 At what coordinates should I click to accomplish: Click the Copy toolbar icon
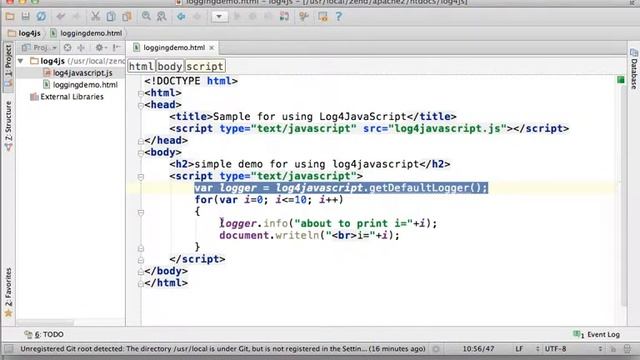pyautogui.click(x=111, y=16)
